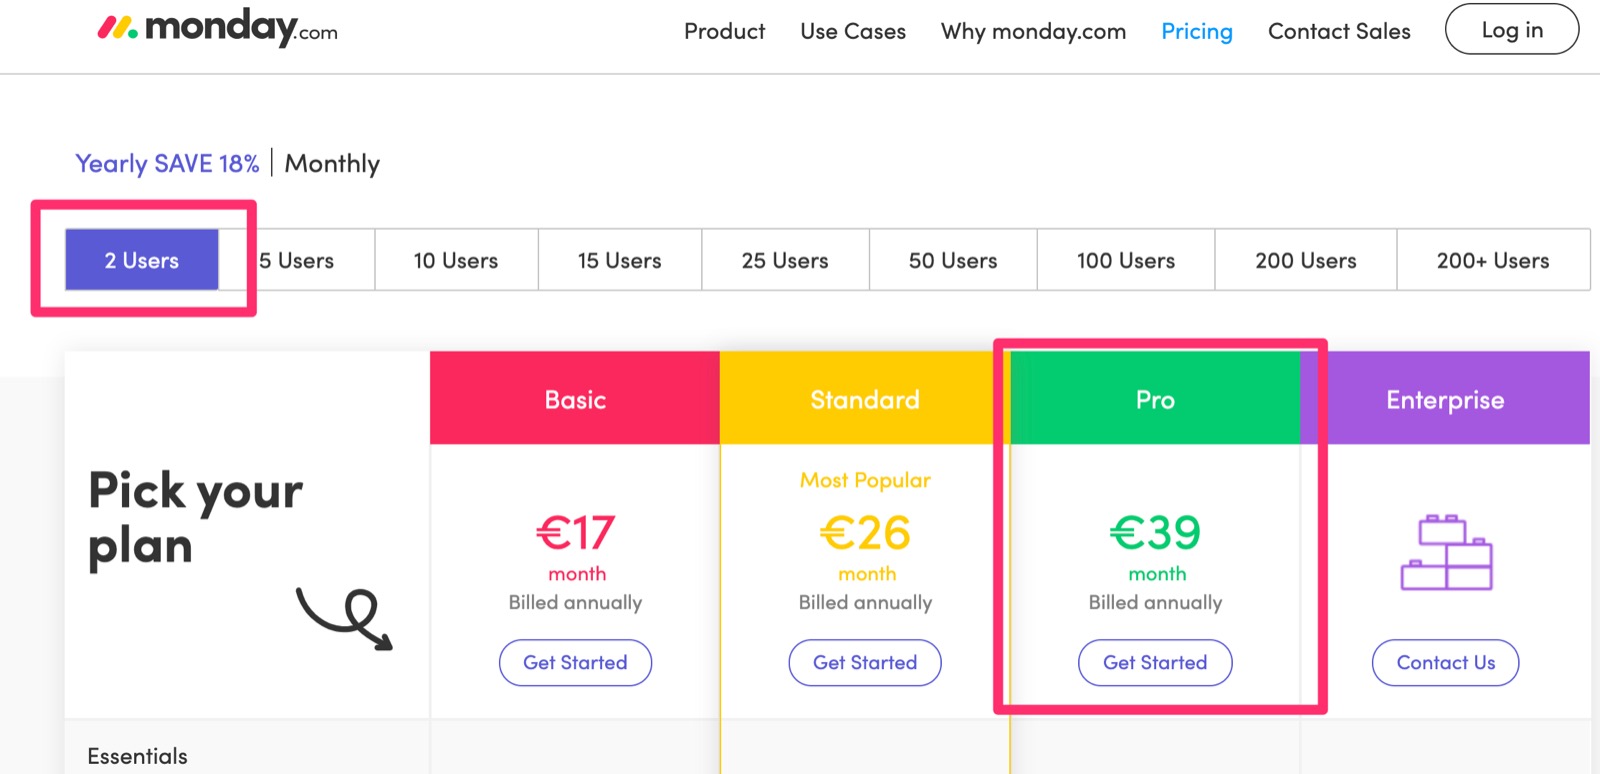Open the Use Cases menu
This screenshot has height=774, width=1600.
coord(853,31)
